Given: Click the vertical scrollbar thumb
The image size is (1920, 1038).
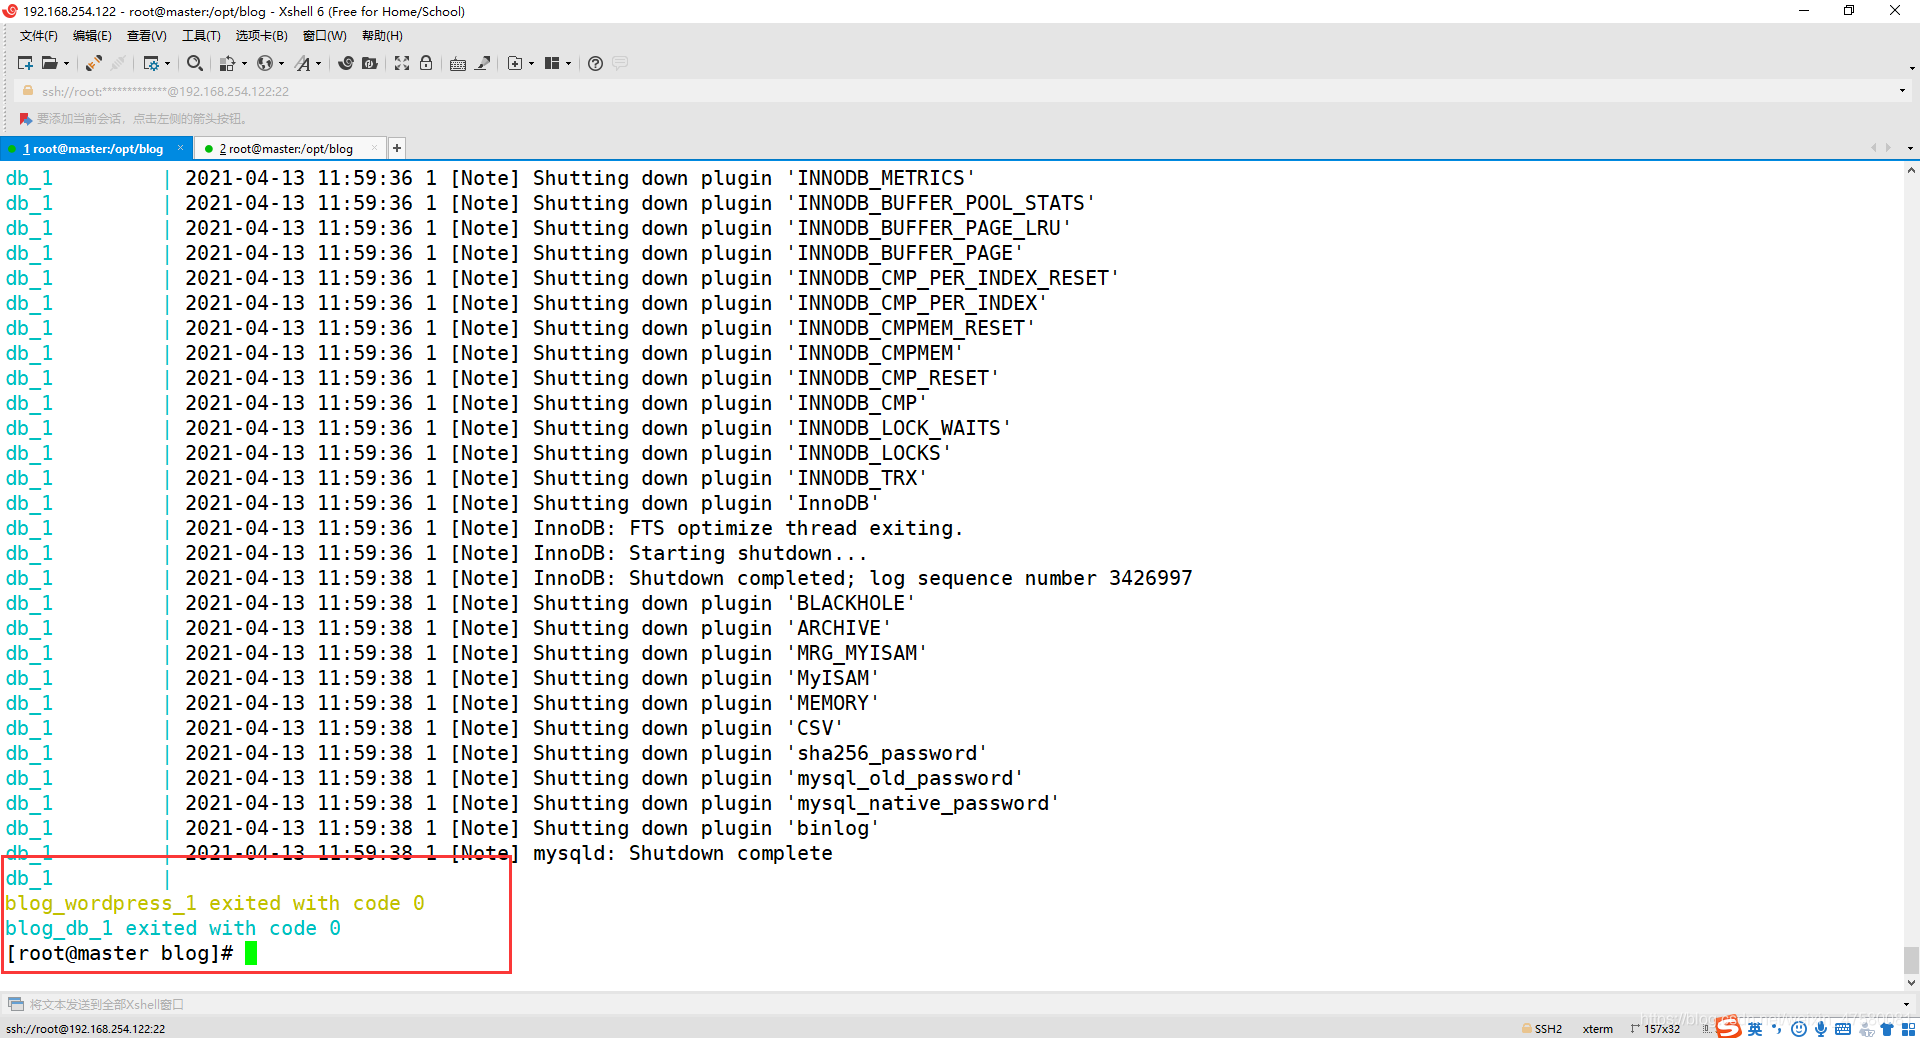Looking at the screenshot, I should click(x=1911, y=960).
